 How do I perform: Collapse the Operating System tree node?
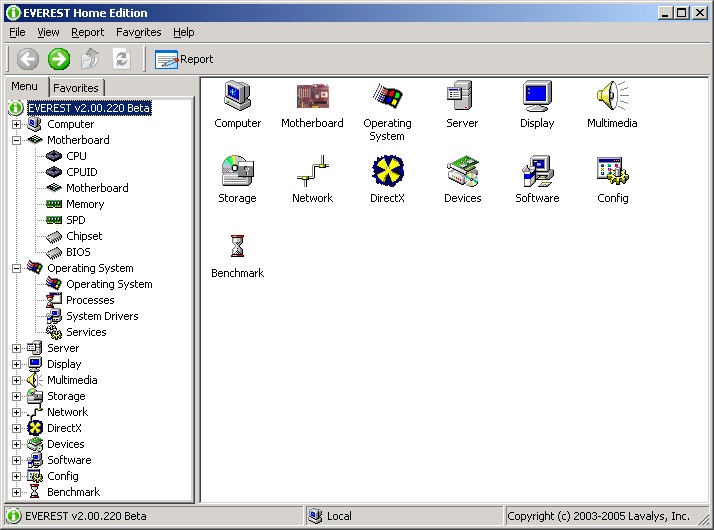click(16, 268)
